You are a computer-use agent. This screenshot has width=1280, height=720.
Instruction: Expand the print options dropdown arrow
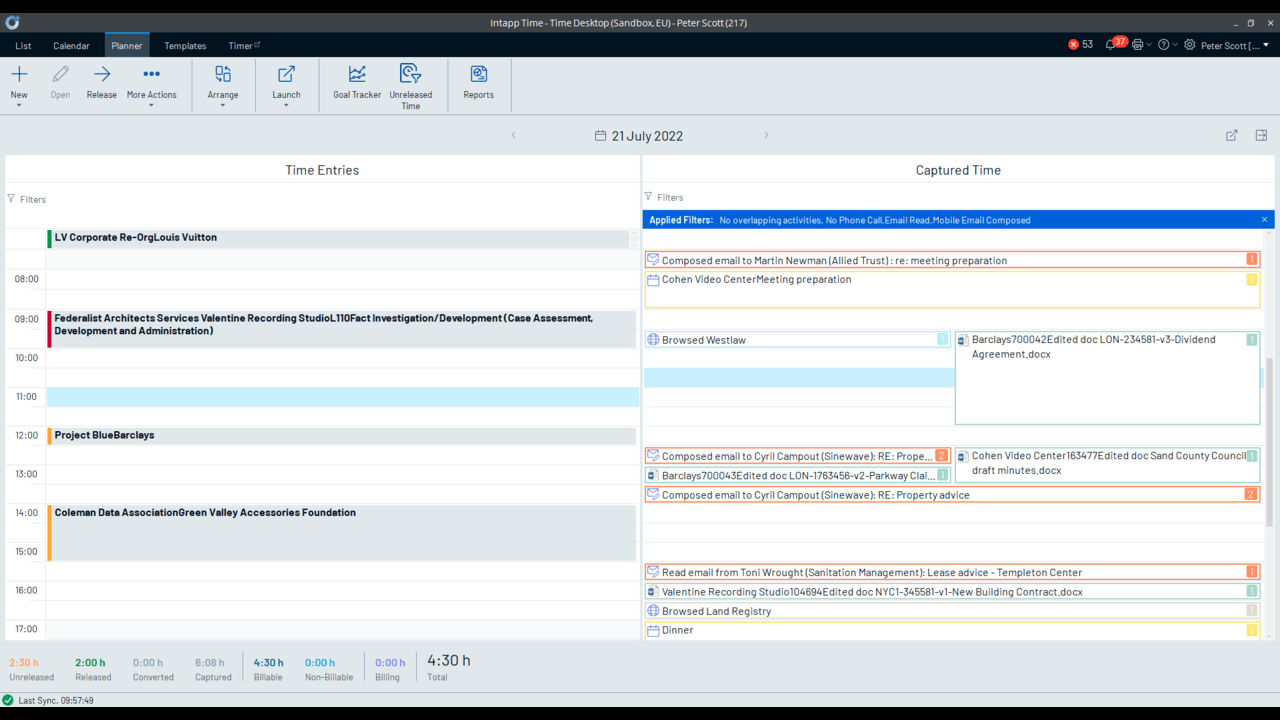pyautogui.click(x=1149, y=45)
